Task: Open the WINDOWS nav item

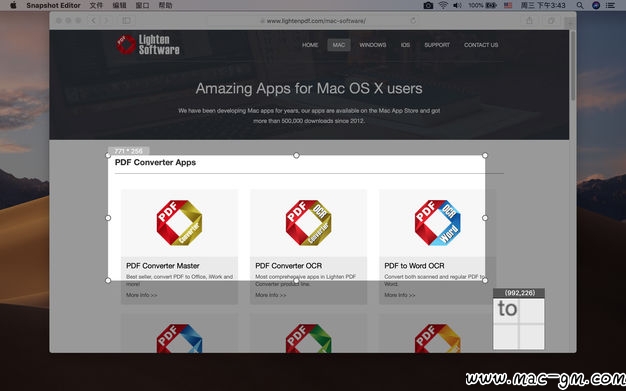Action: [372, 45]
